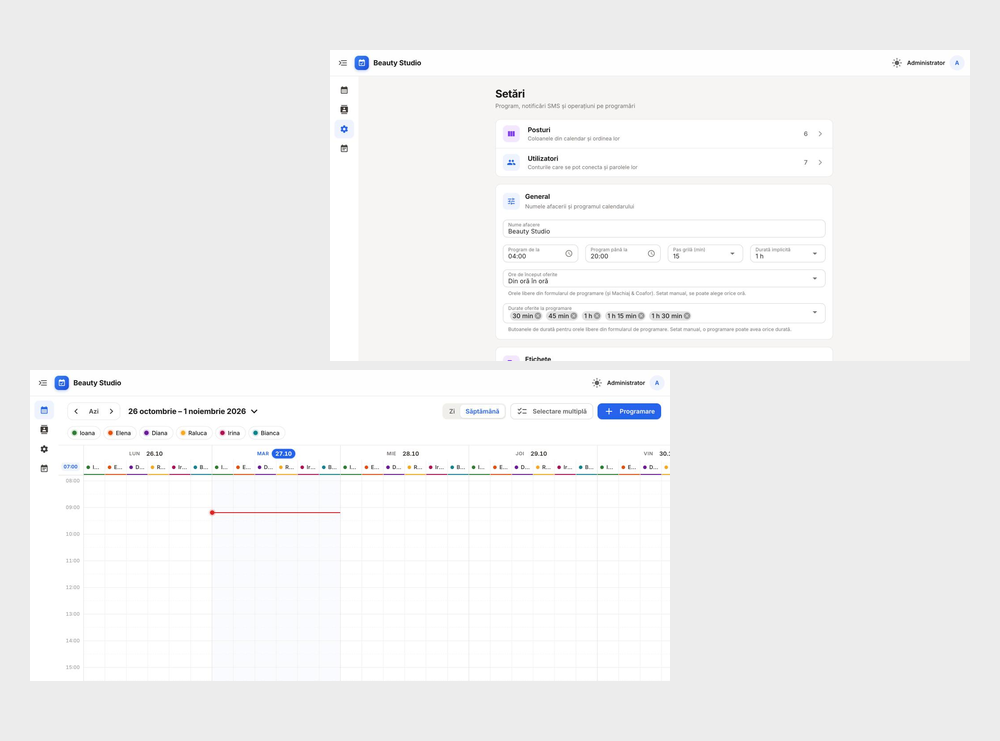Viewport: 1000px width, 741px height.
Task: Click the Nume afacere input field
Action: pyautogui.click(x=664, y=229)
